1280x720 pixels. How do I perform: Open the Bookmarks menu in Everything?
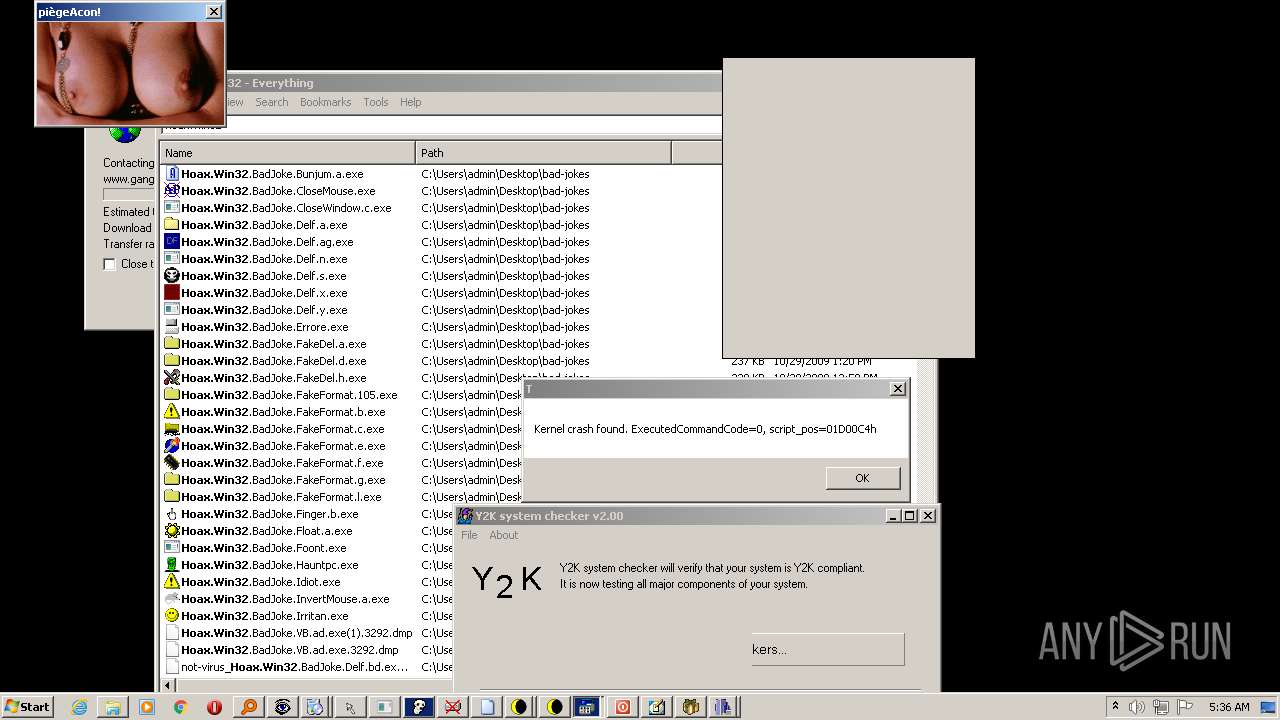coord(325,102)
